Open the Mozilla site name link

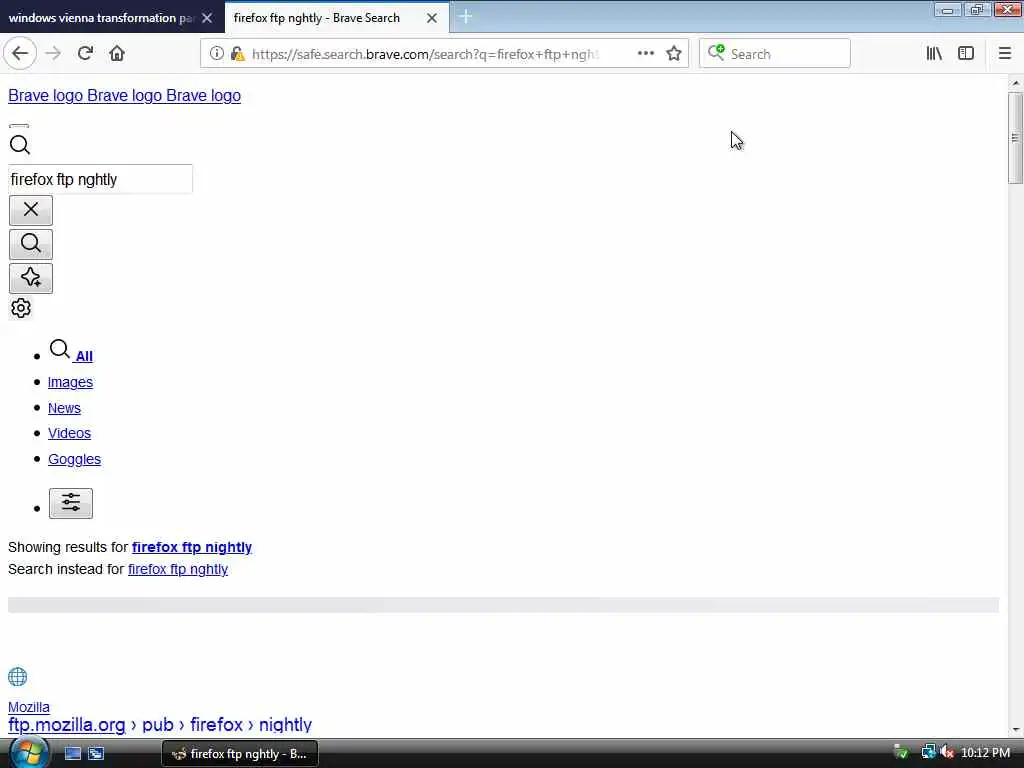pyautogui.click(x=29, y=707)
